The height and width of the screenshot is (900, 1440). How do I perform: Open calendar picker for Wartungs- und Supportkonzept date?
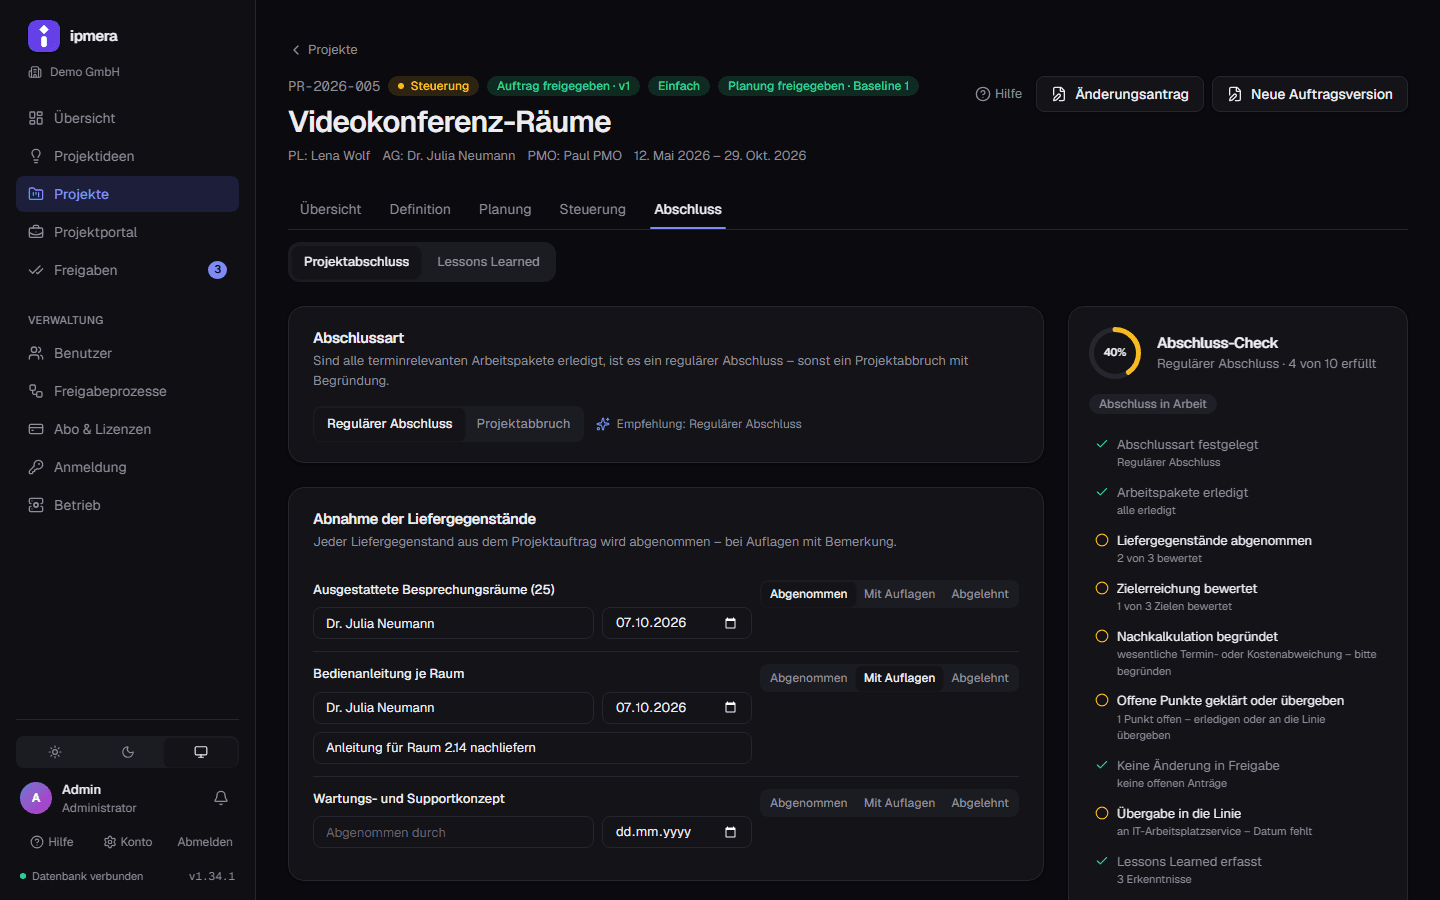click(x=730, y=832)
